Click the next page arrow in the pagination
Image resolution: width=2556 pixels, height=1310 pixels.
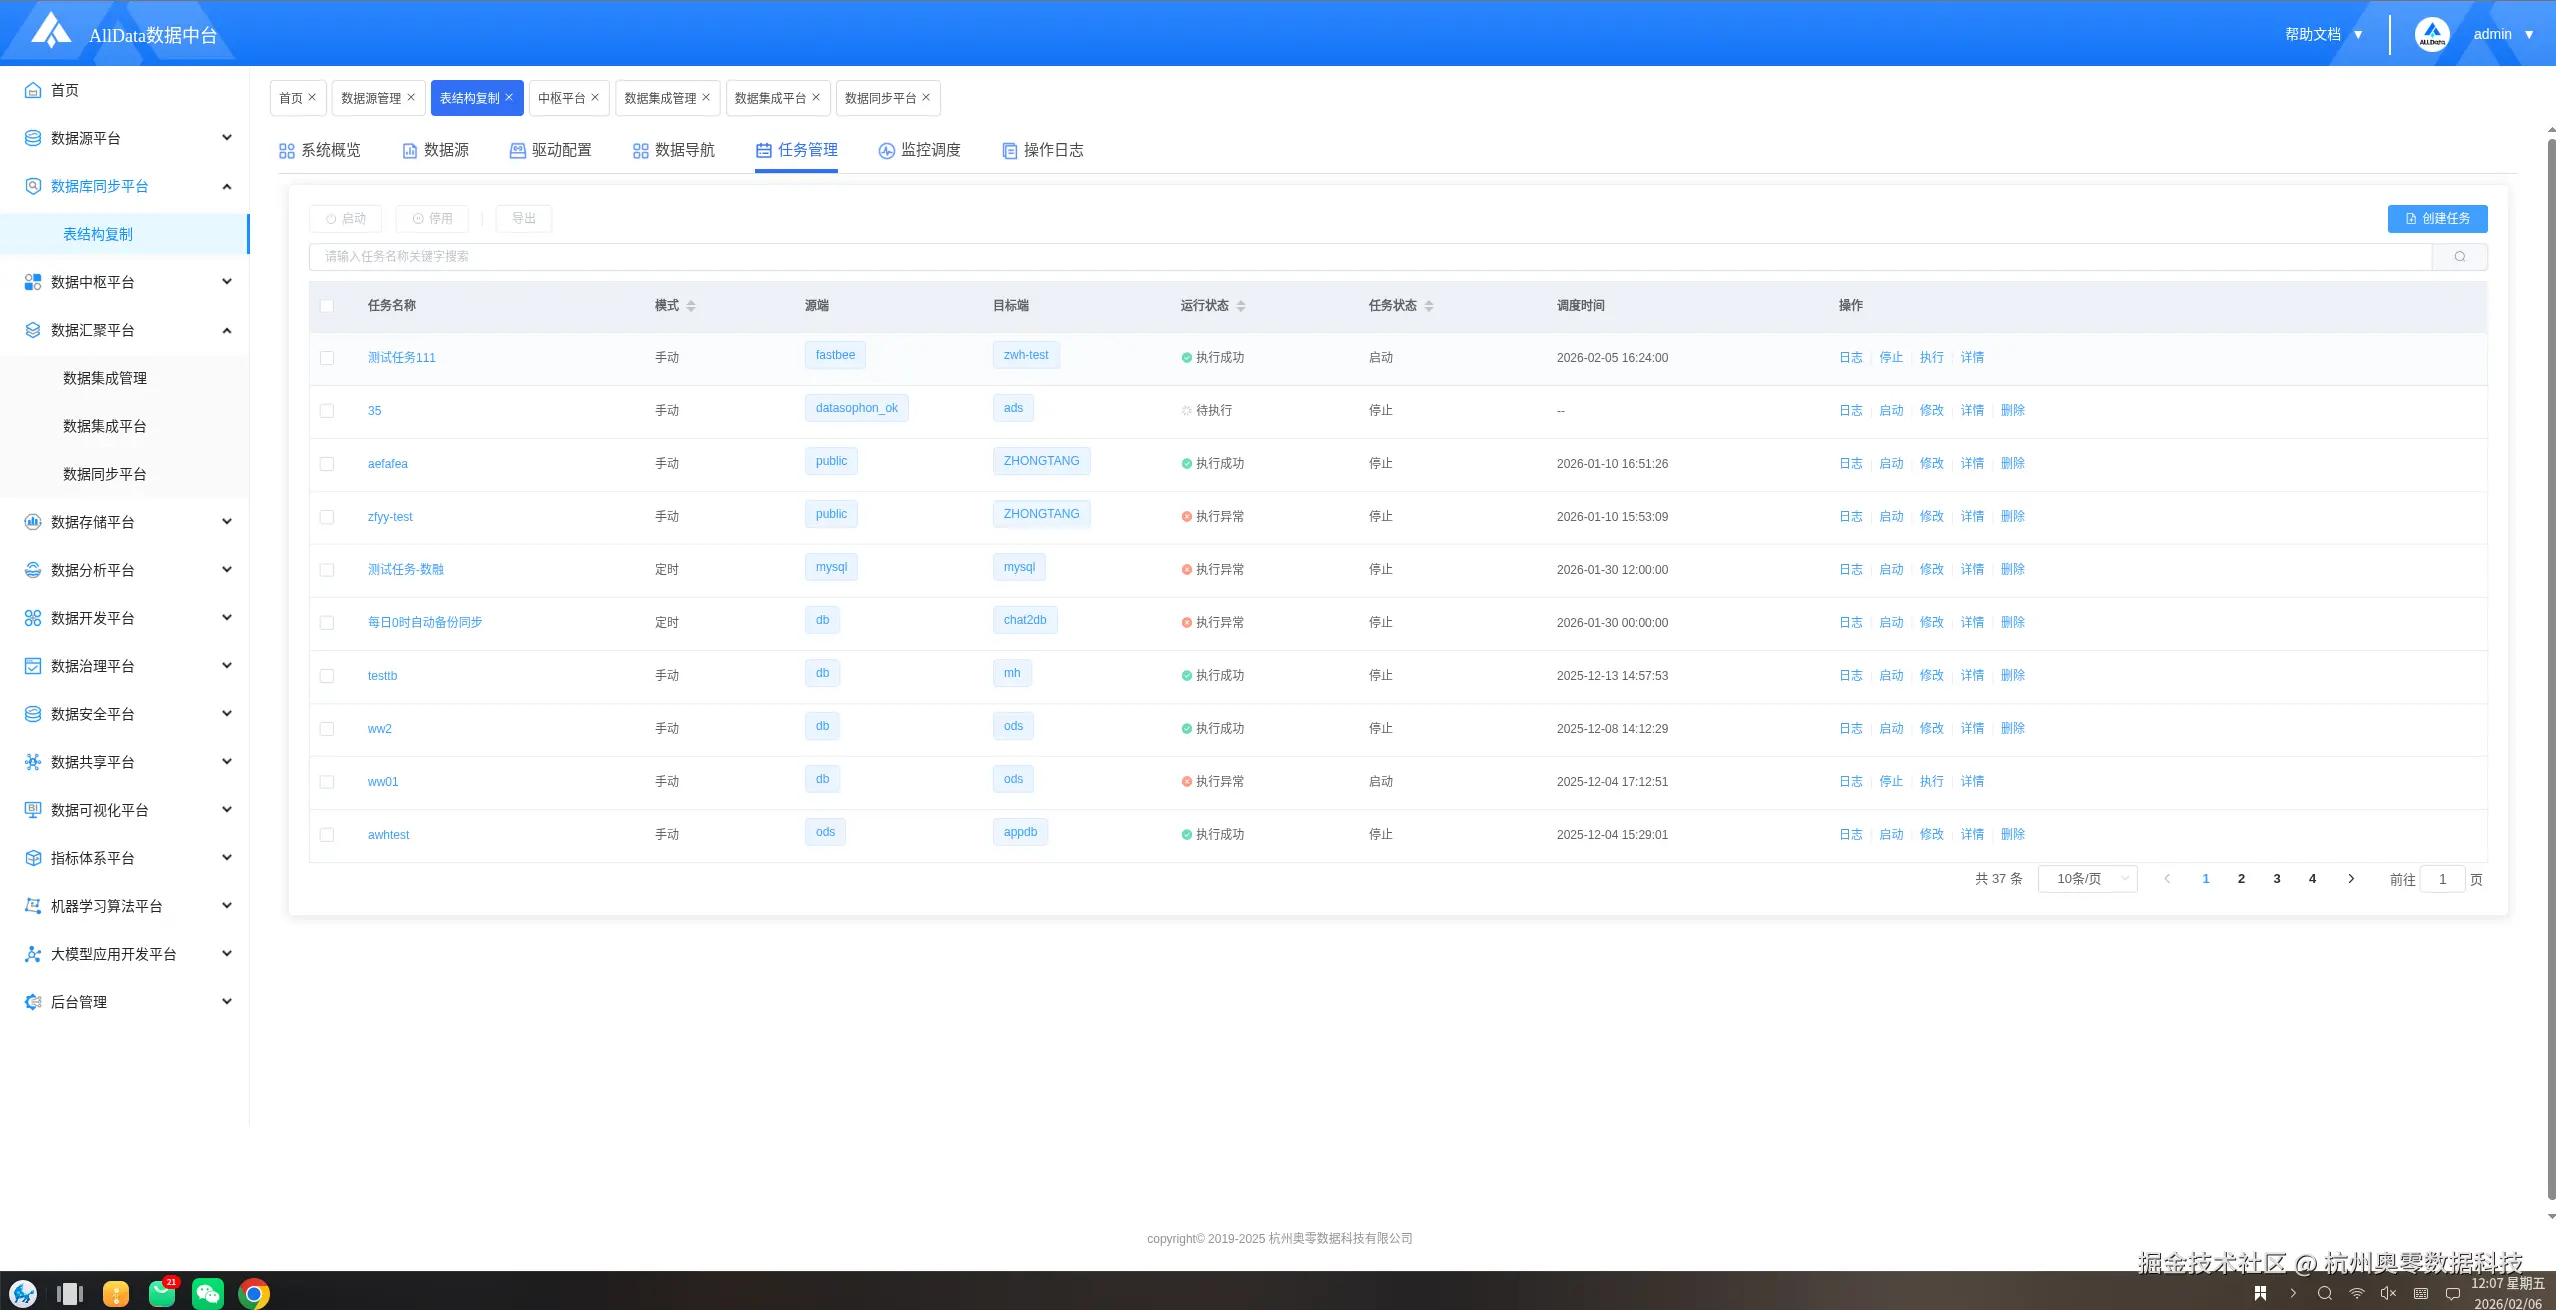coord(2351,879)
